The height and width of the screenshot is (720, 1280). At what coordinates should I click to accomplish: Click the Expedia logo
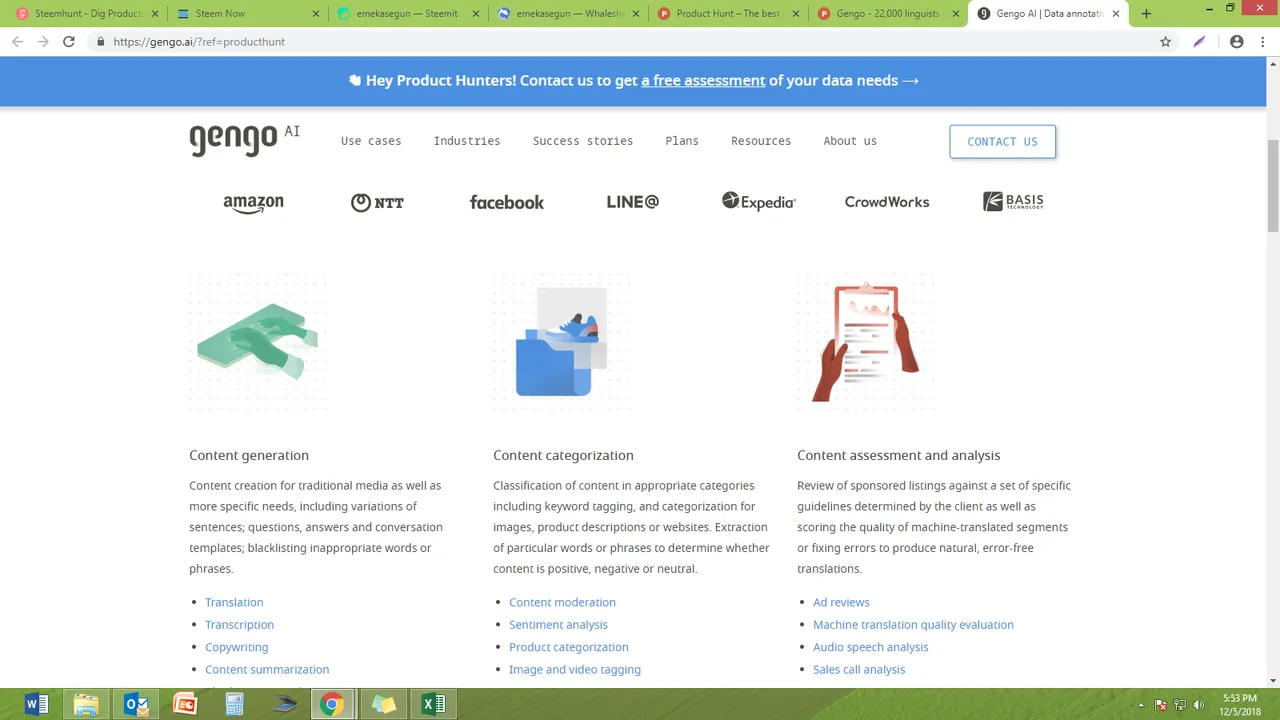(759, 201)
